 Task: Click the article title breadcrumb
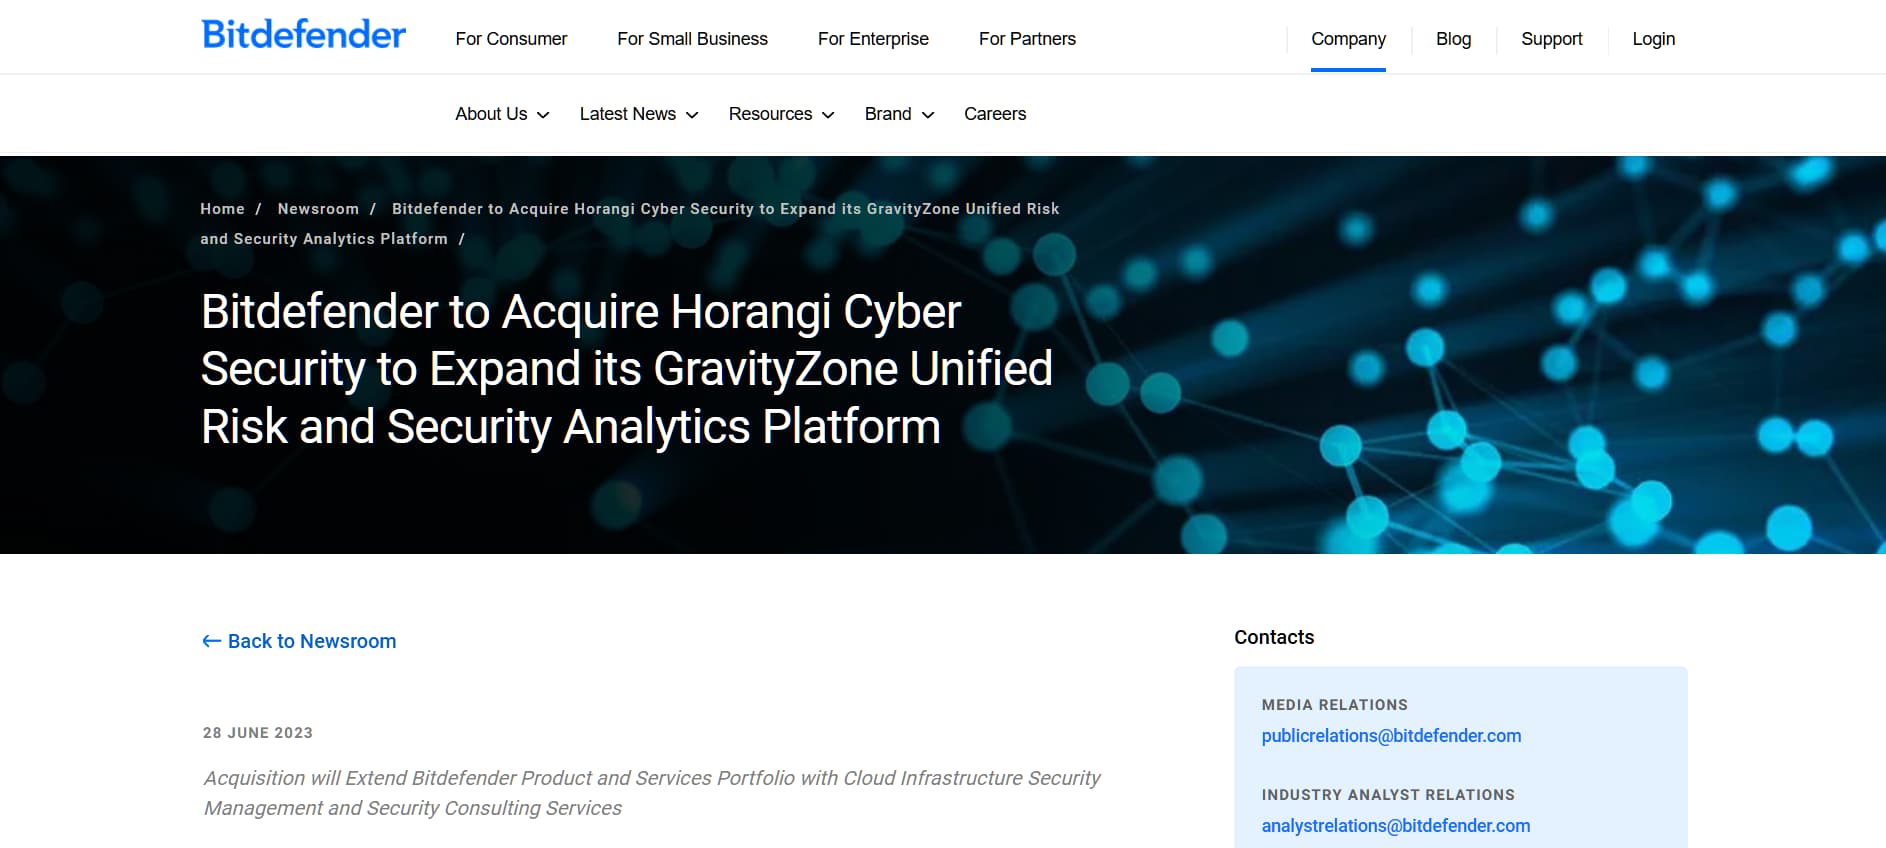pyautogui.click(x=629, y=224)
